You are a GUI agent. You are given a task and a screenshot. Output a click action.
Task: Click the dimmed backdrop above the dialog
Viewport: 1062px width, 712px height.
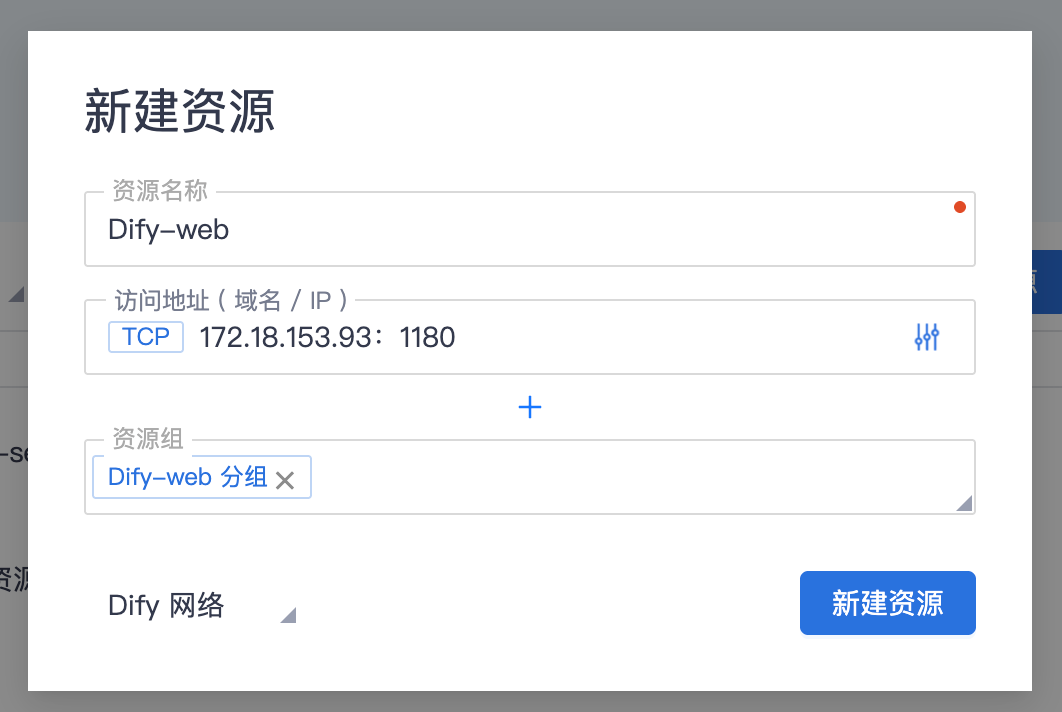tap(530, 14)
